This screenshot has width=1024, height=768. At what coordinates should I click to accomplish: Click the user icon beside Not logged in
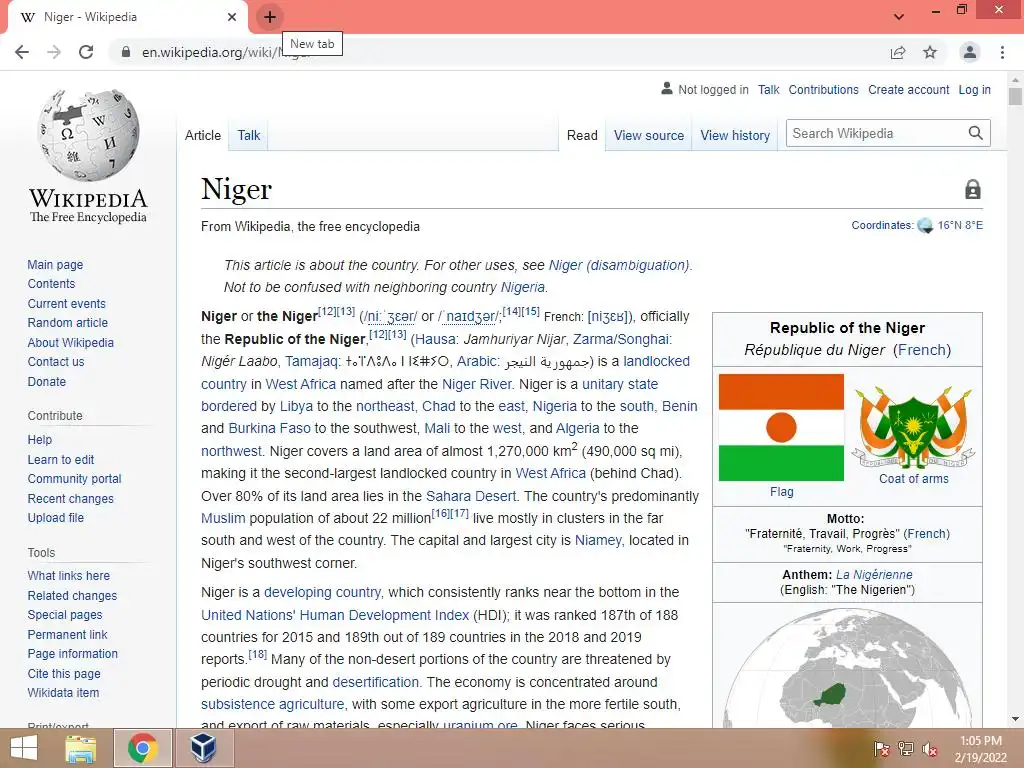pyautogui.click(x=667, y=88)
